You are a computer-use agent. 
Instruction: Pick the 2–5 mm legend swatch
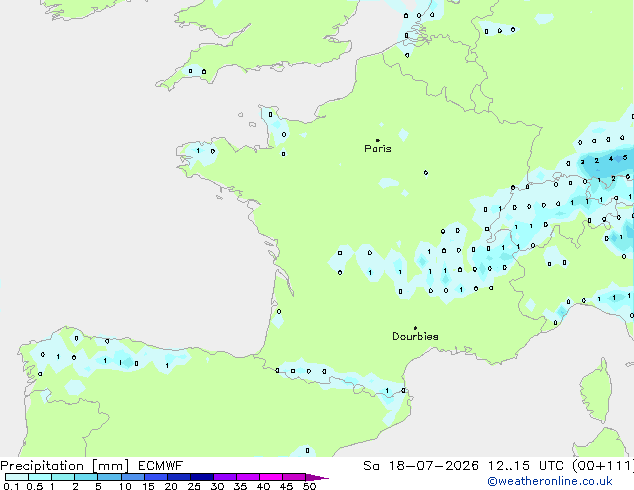pos(86,477)
